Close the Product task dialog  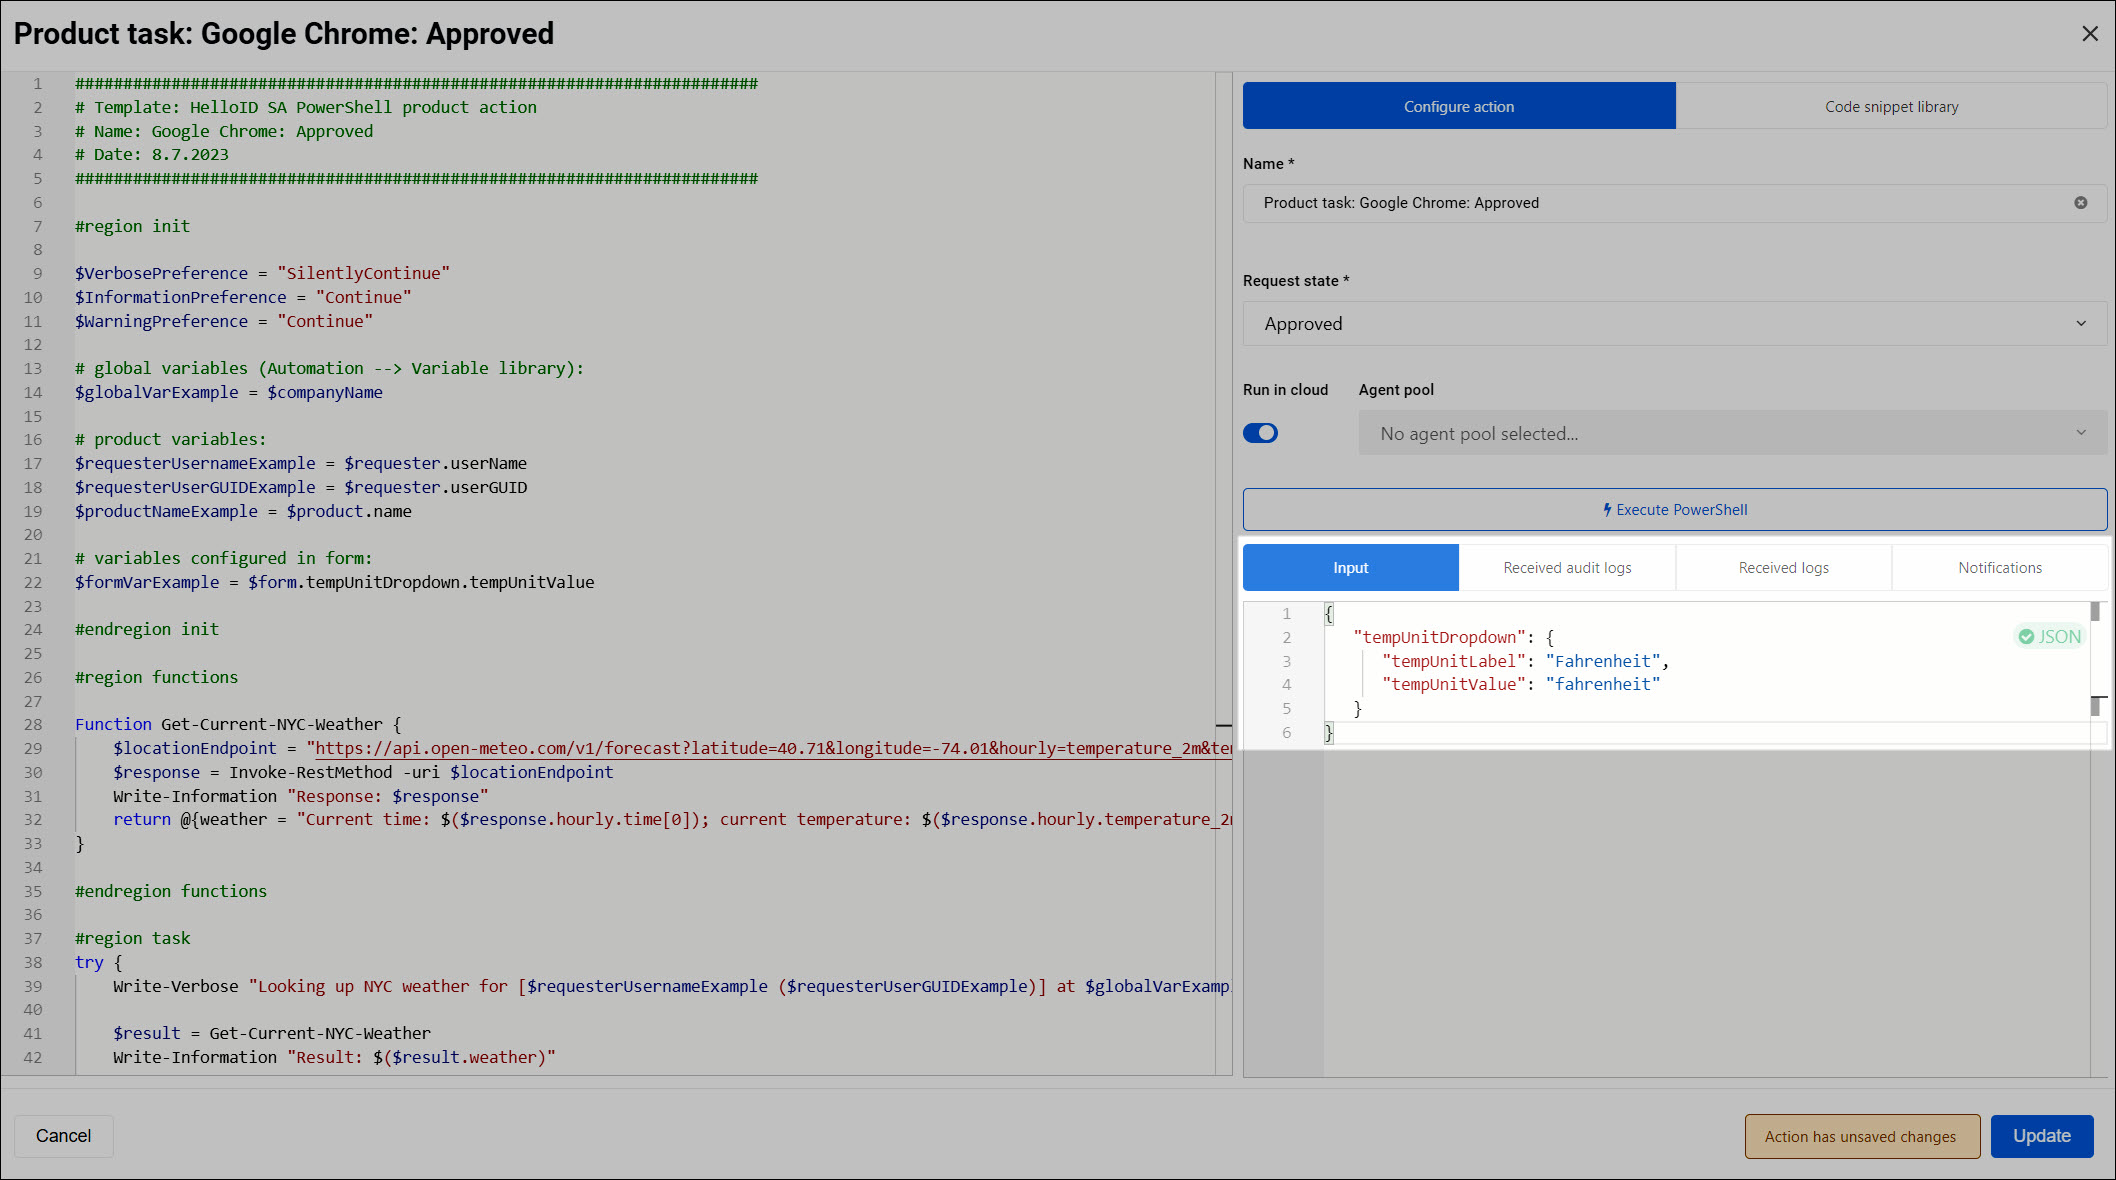pyautogui.click(x=2089, y=34)
